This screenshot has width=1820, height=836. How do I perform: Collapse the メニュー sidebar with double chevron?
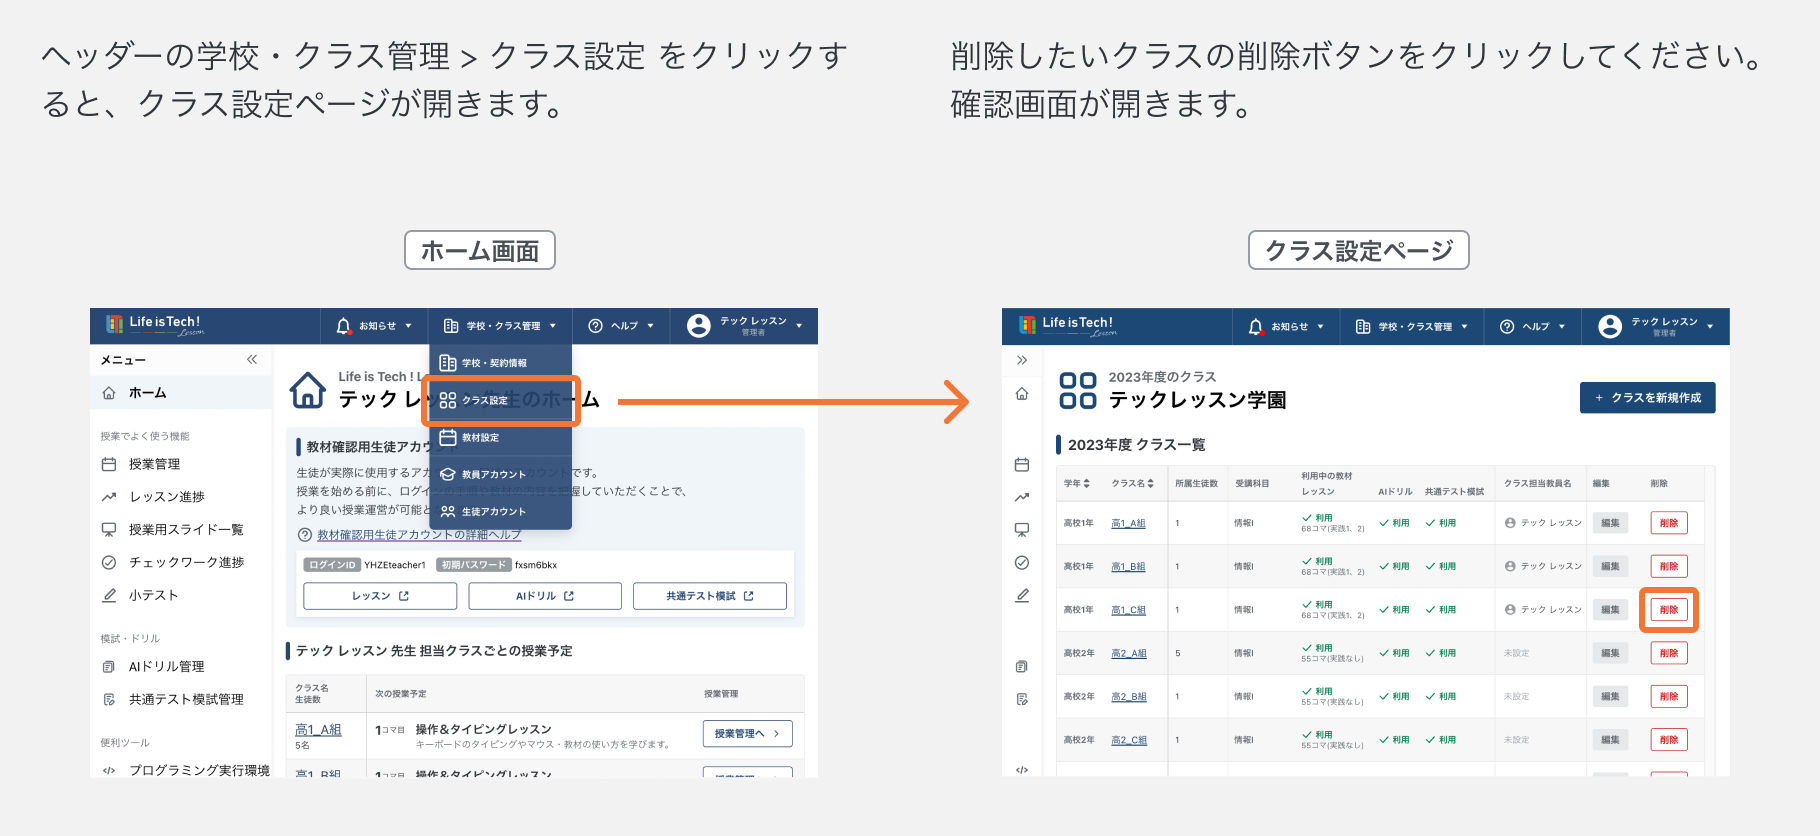coord(252,359)
